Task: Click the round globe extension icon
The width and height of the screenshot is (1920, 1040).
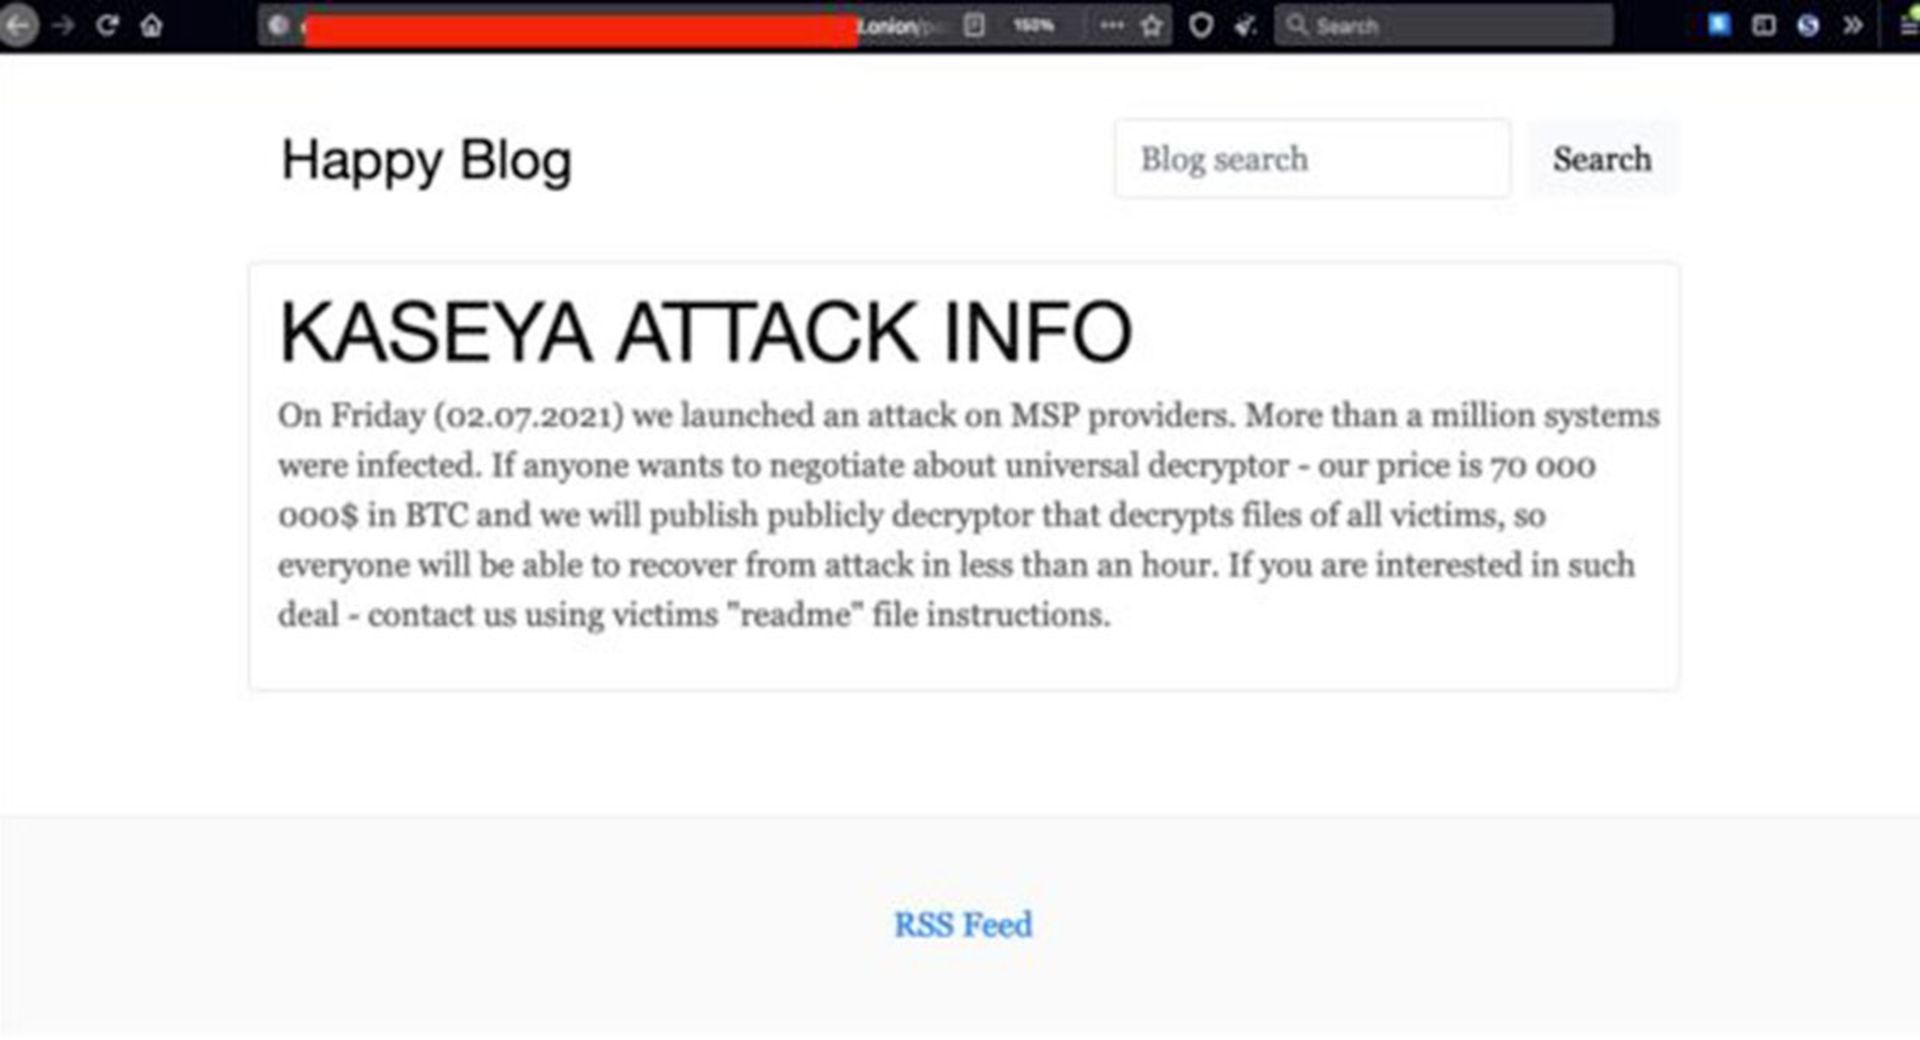Action: pos(1808,25)
